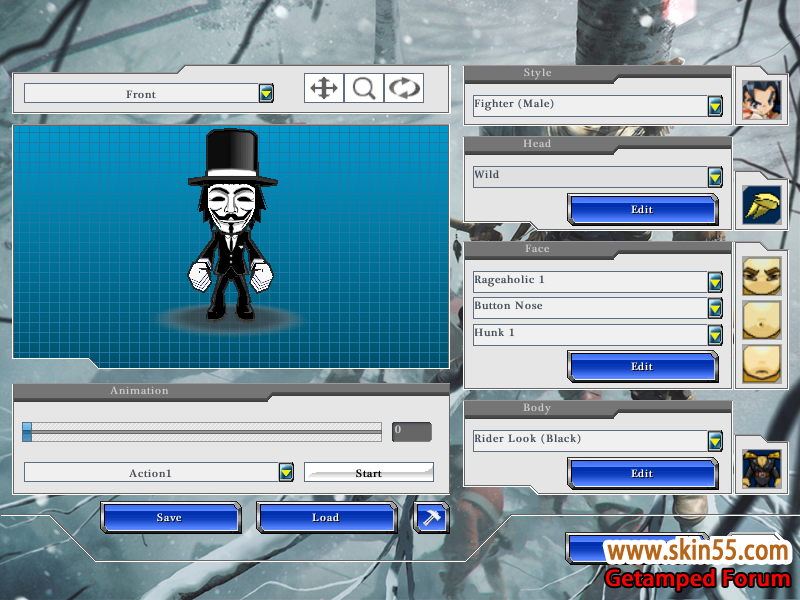Expand the Rageaholic 1 dropdown arrow
Image resolution: width=800 pixels, height=600 pixels.
pyautogui.click(x=715, y=282)
